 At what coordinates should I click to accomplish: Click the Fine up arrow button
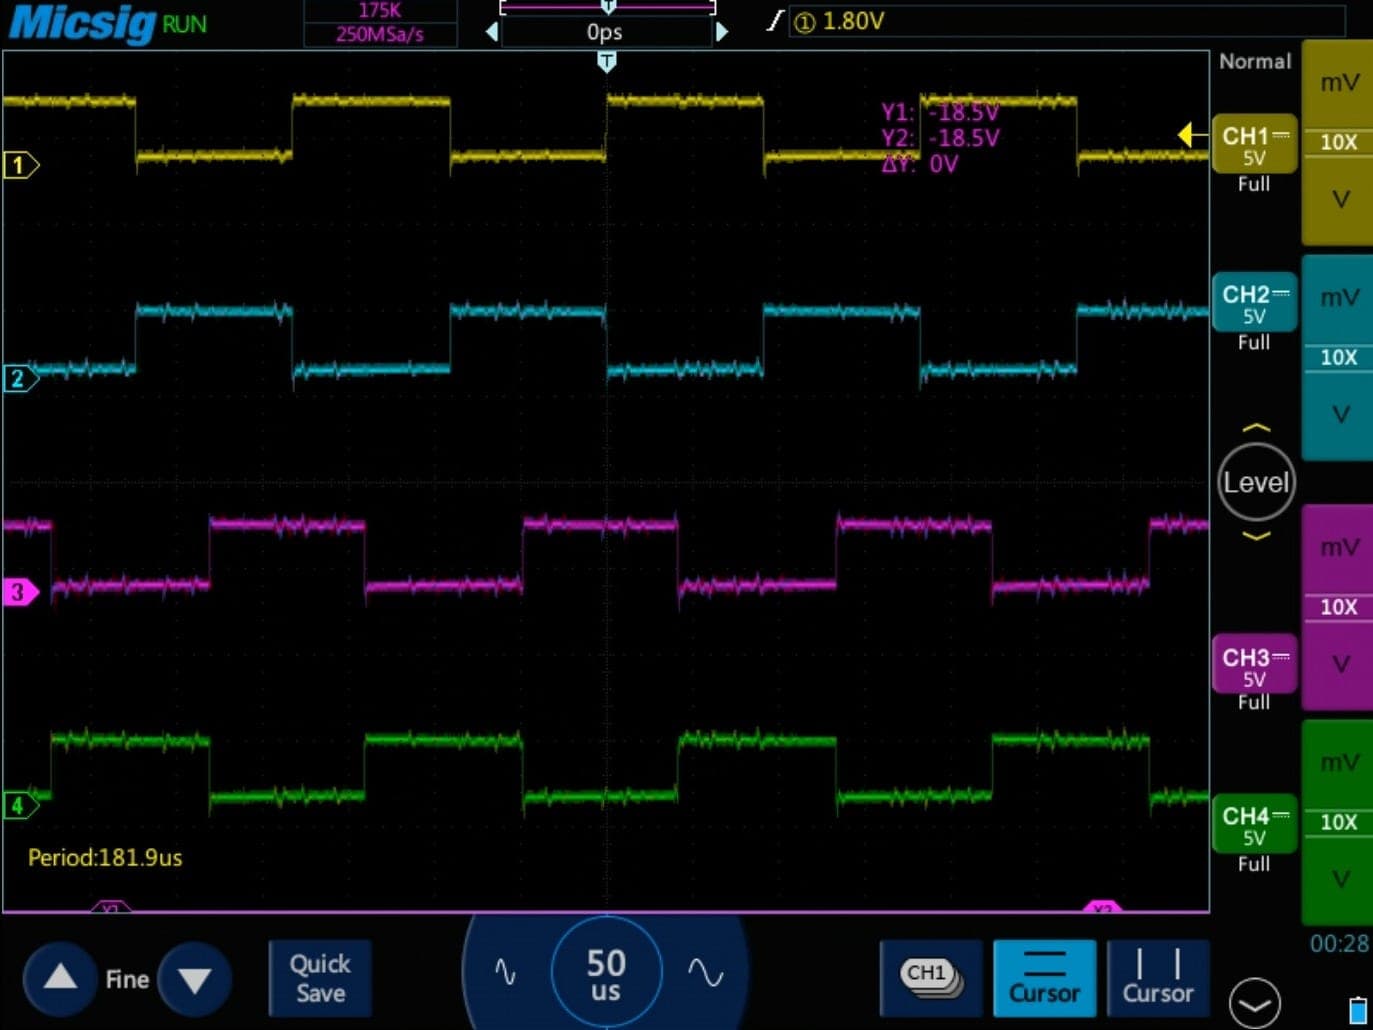(60, 978)
